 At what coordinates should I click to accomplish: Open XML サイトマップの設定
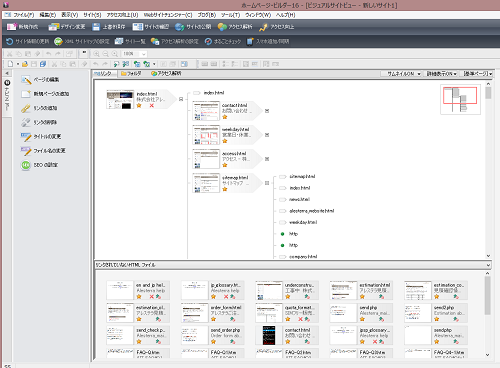point(82,41)
